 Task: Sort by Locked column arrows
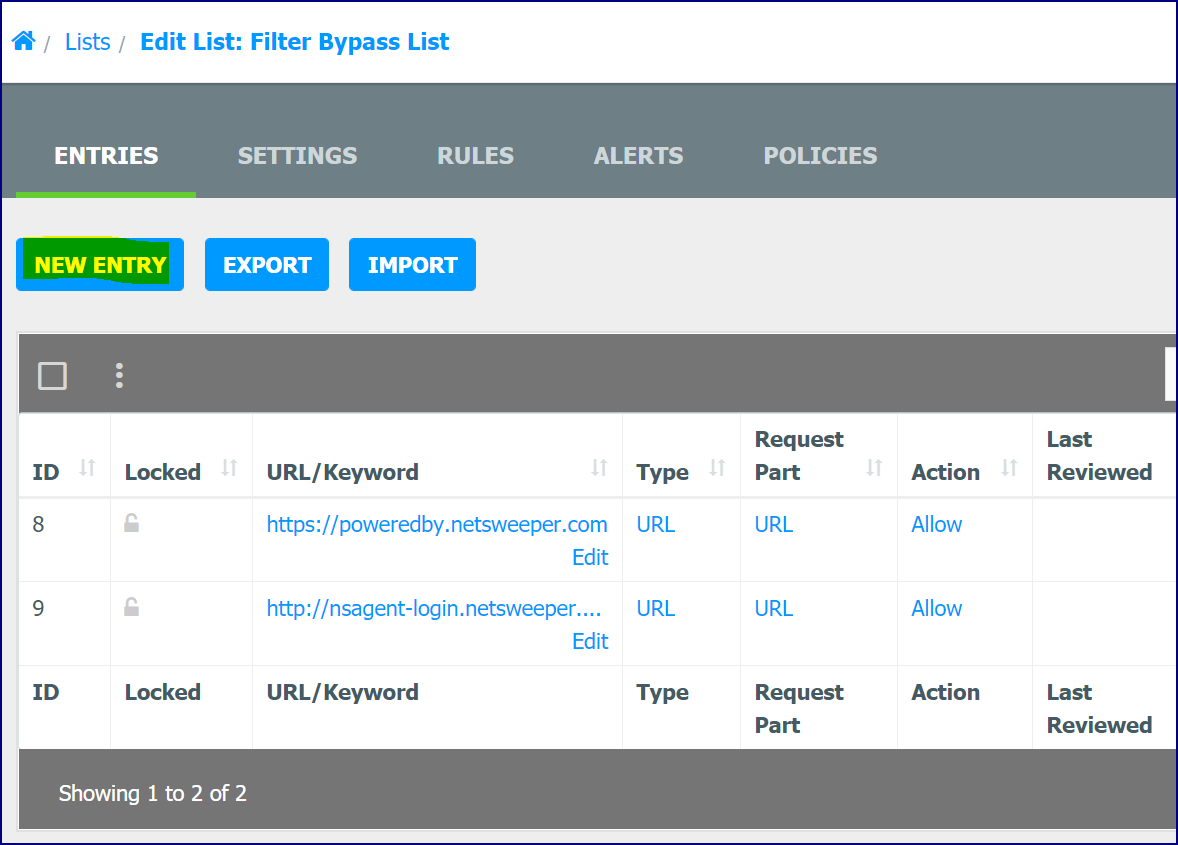[229, 468]
